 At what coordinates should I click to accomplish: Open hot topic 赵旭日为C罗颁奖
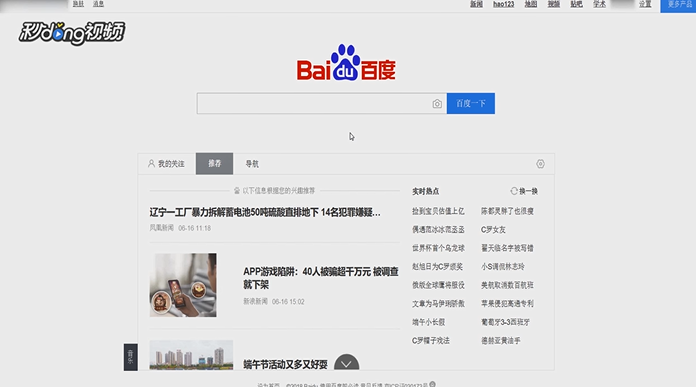pyautogui.click(x=437, y=267)
